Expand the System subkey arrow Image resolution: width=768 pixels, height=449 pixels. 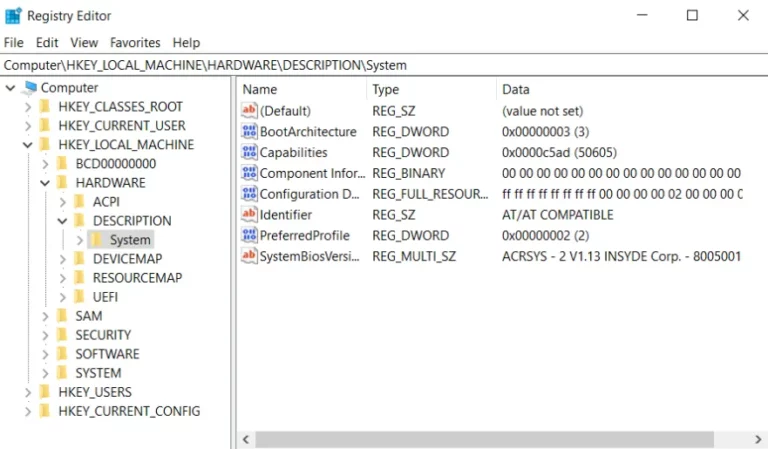click(80, 240)
